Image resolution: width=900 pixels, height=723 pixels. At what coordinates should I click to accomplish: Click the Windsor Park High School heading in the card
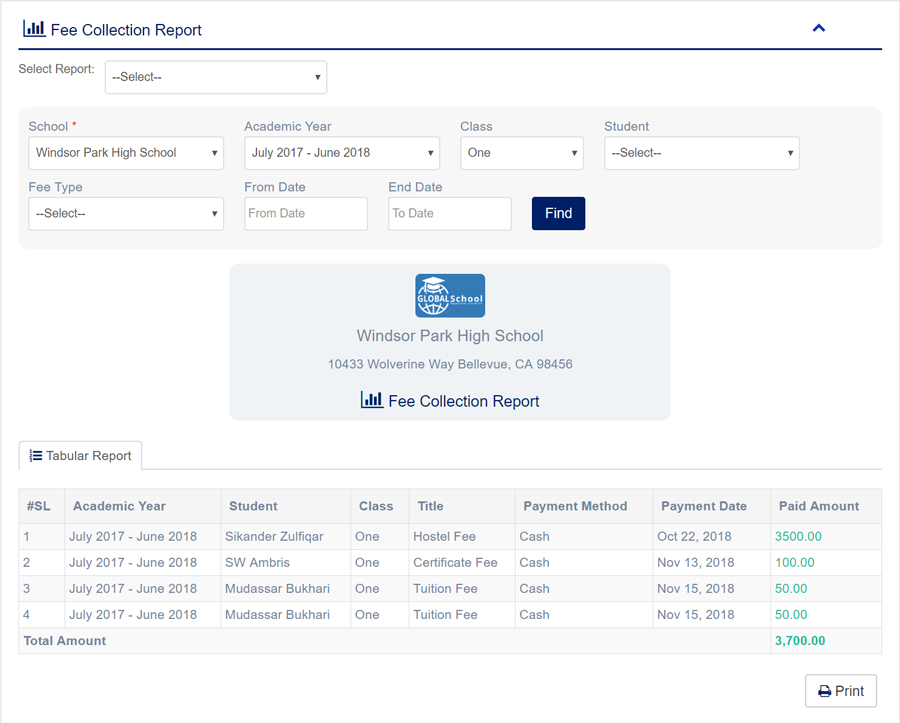[450, 336]
